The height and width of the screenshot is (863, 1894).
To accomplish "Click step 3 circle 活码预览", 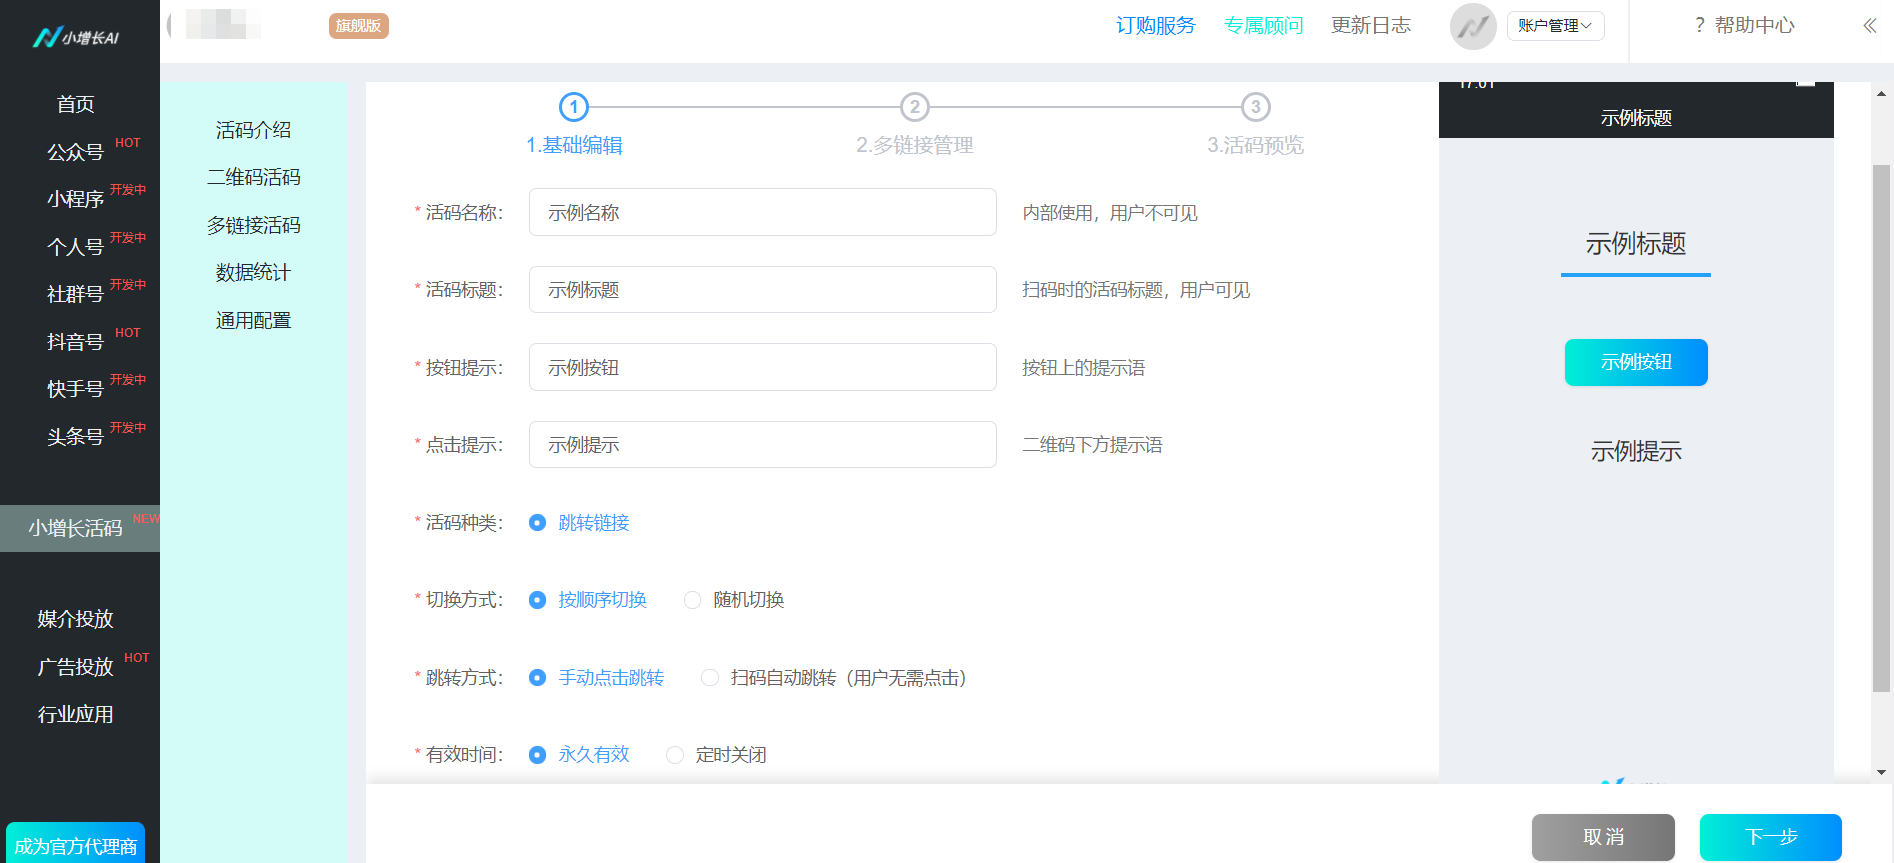I will coord(1256,107).
